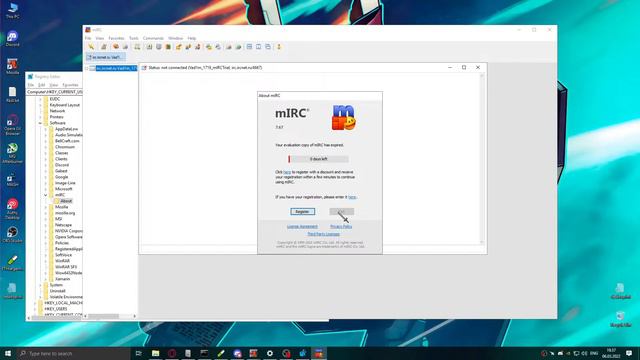Click the '0 days left' progress bar

coord(318,159)
